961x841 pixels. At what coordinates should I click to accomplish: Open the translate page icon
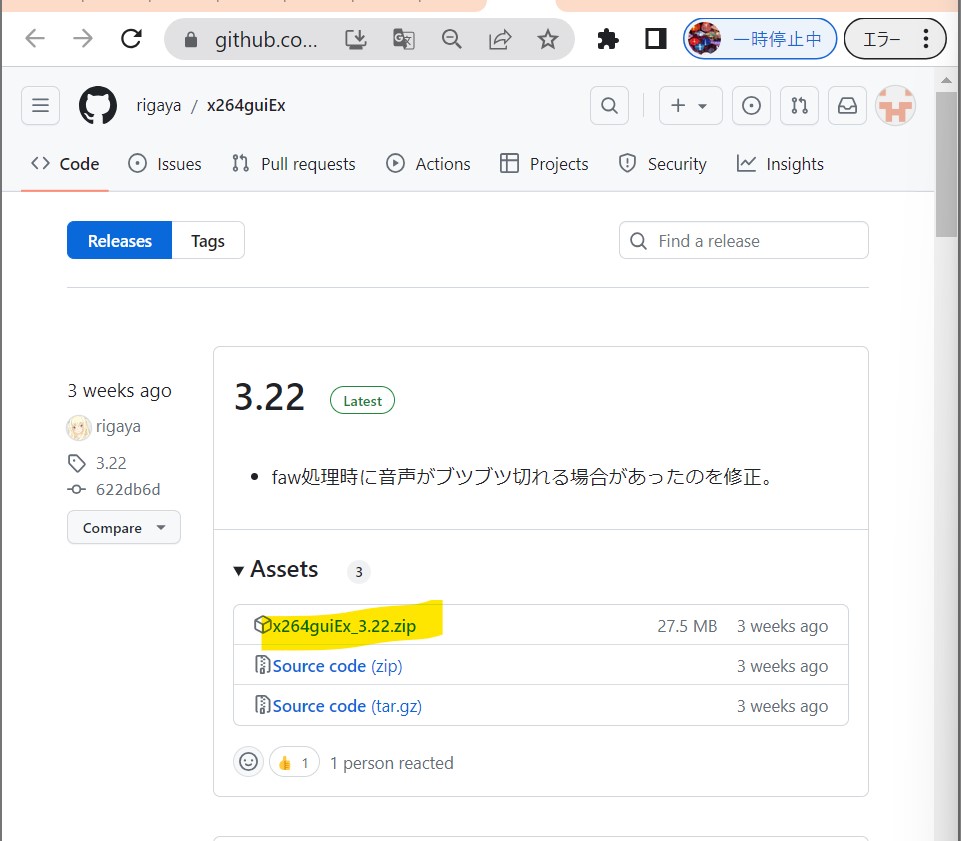tap(403, 40)
